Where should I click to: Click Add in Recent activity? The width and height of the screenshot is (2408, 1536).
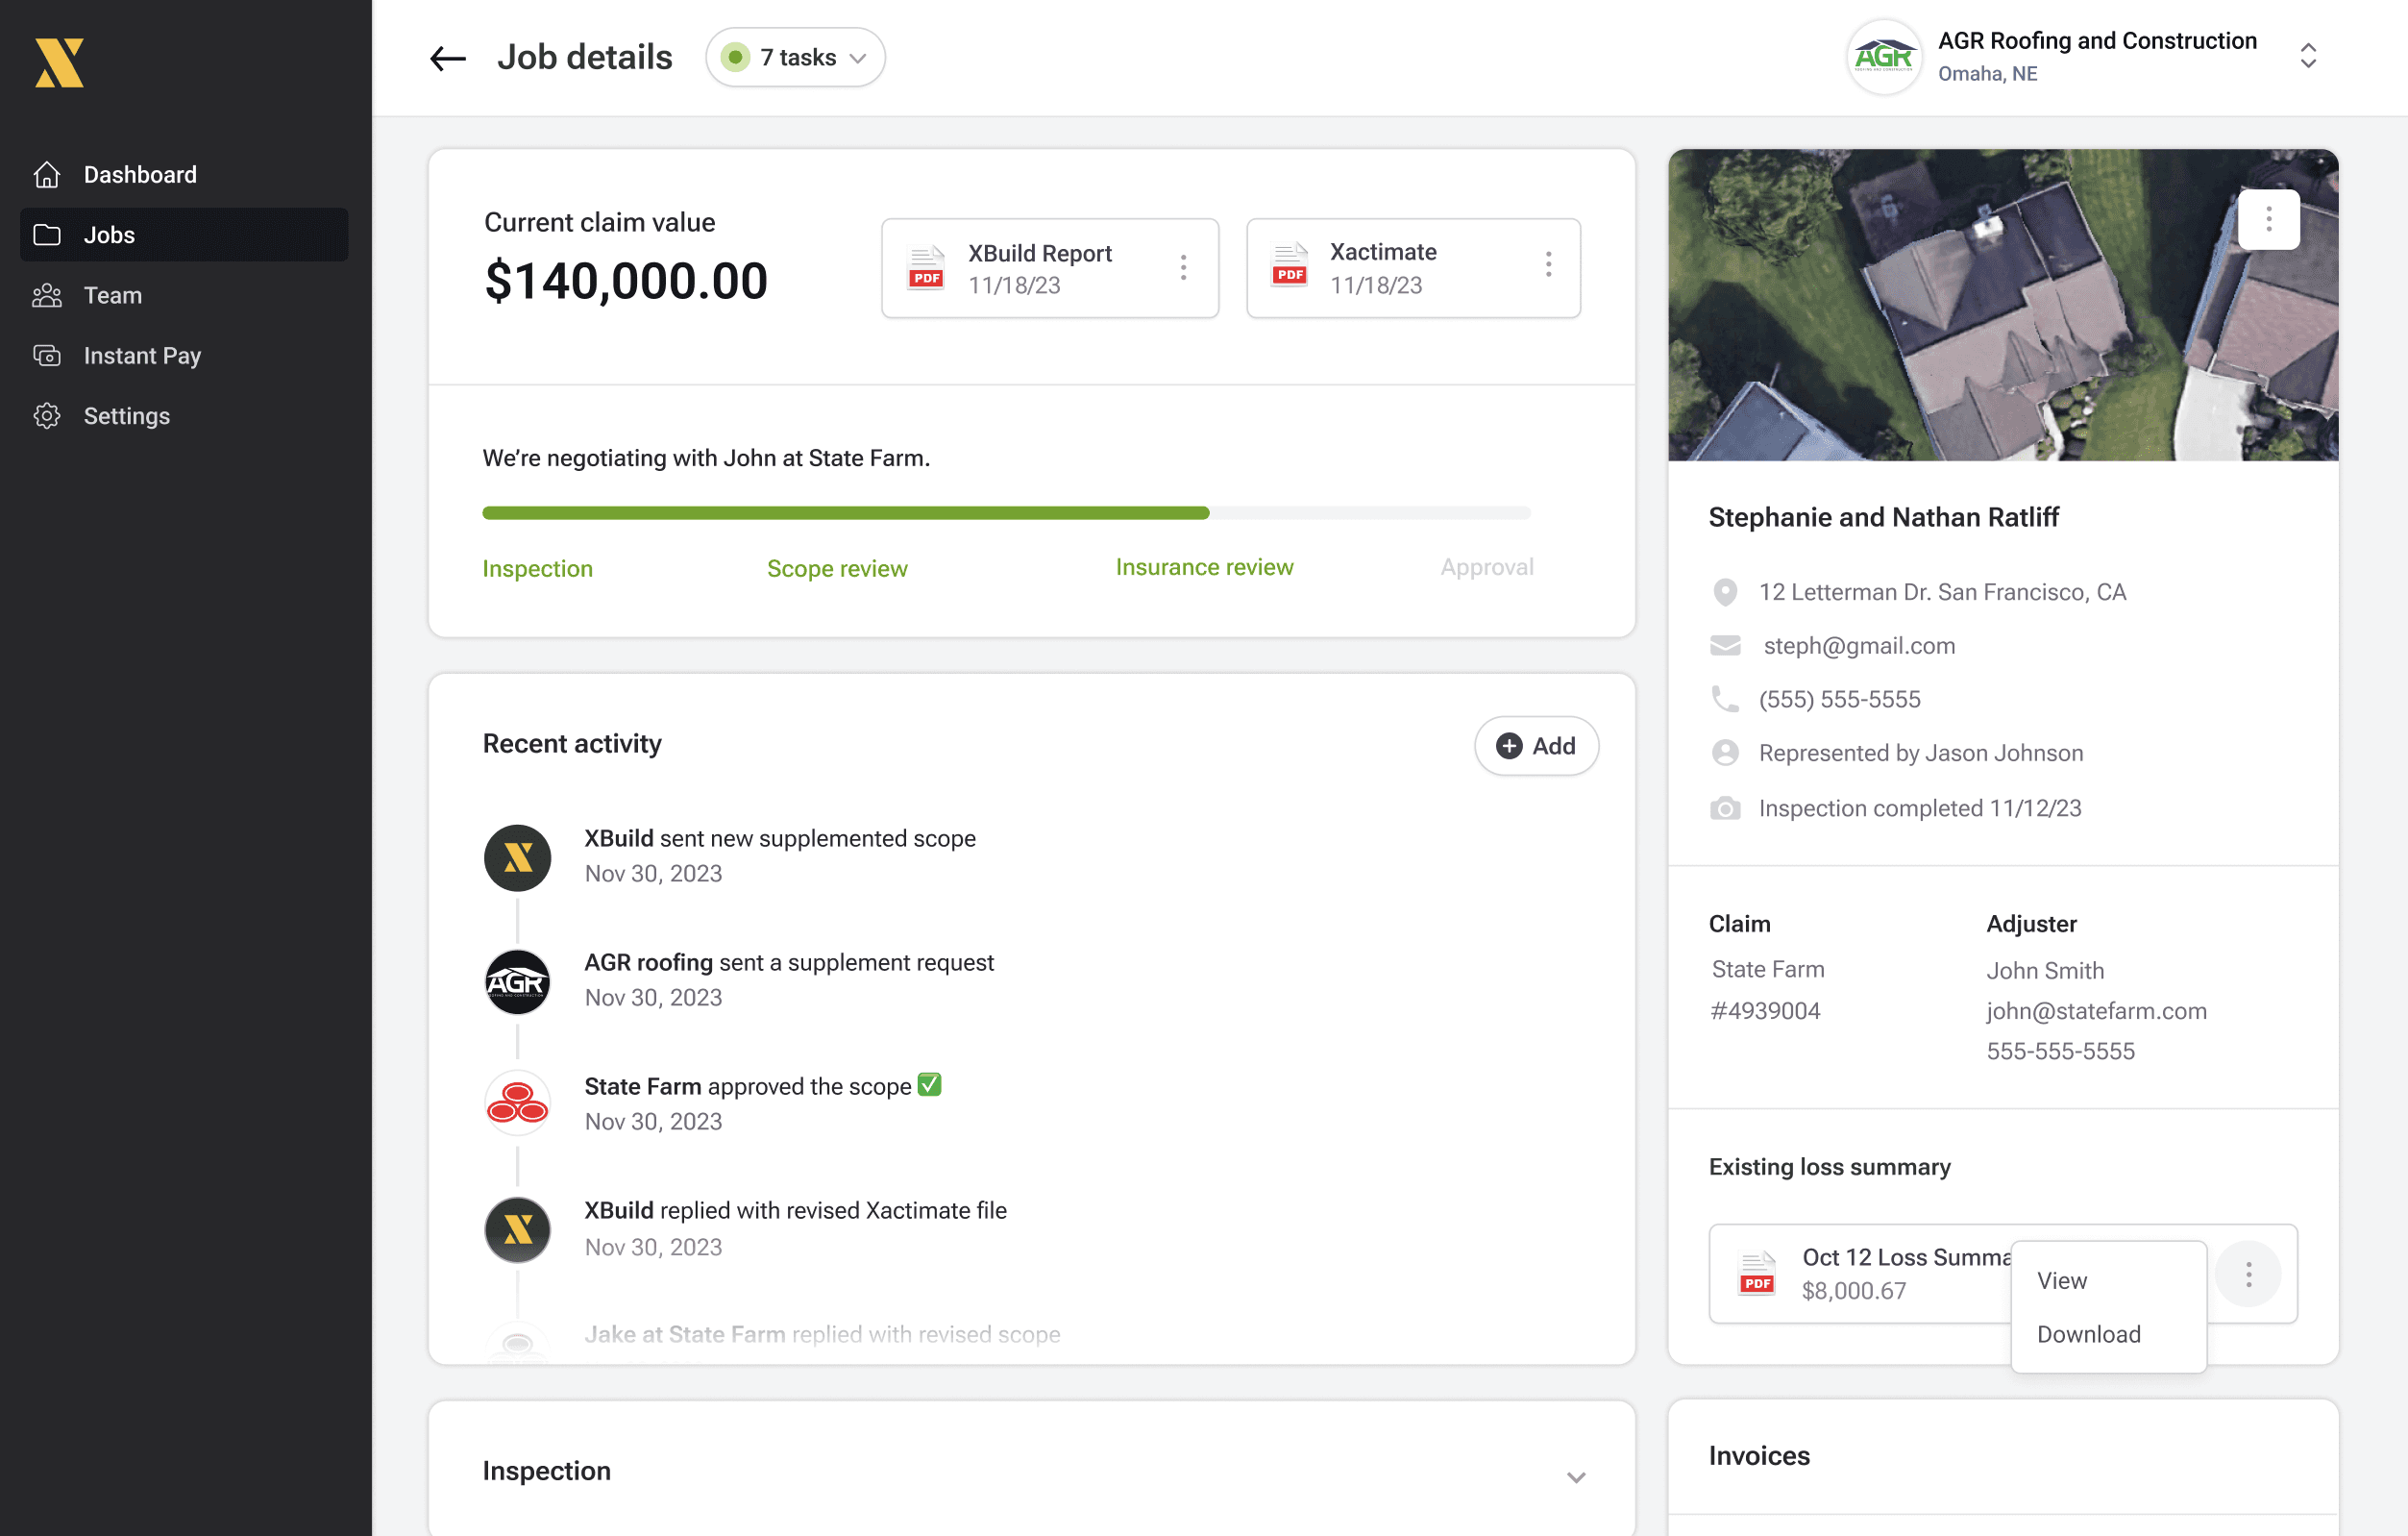pyautogui.click(x=1536, y=746)
